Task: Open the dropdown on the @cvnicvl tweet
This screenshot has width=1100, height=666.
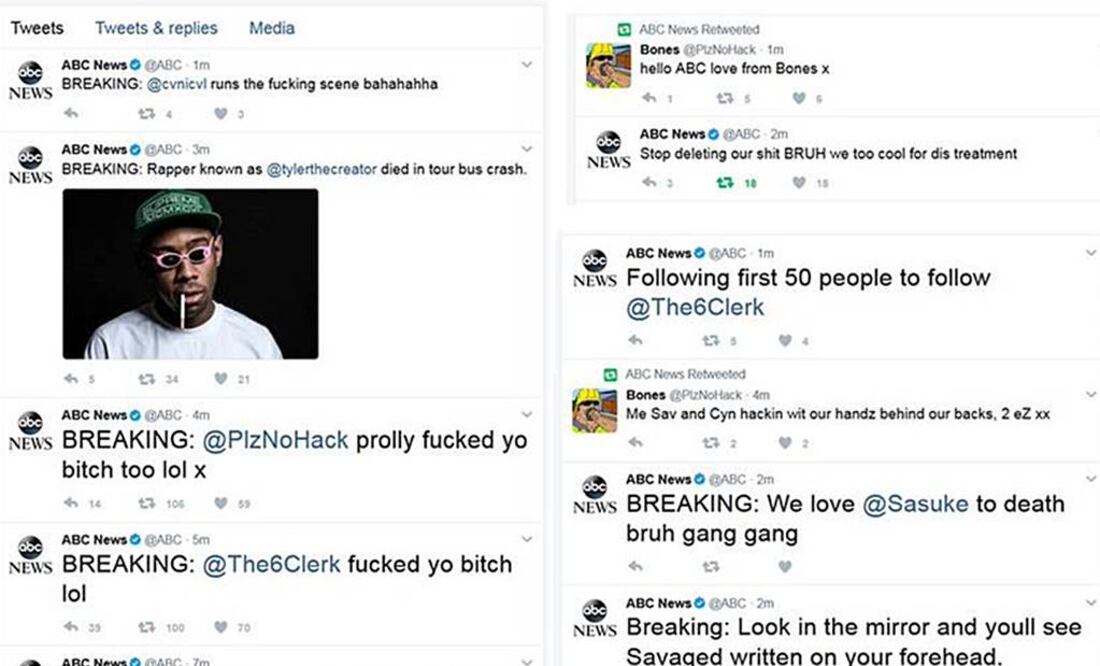Action: pos(527,62)
